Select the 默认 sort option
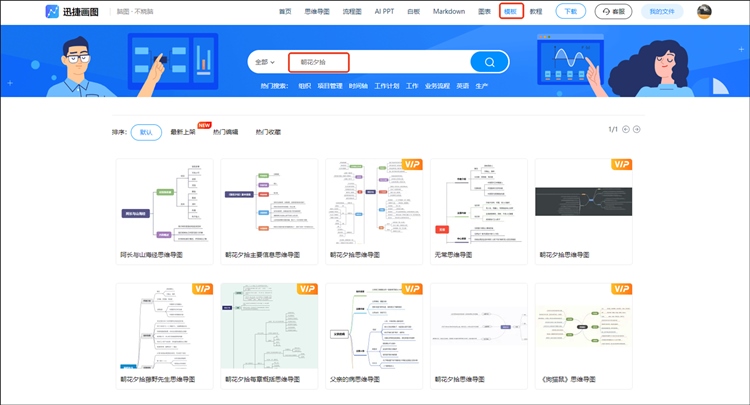 (146, 132)
